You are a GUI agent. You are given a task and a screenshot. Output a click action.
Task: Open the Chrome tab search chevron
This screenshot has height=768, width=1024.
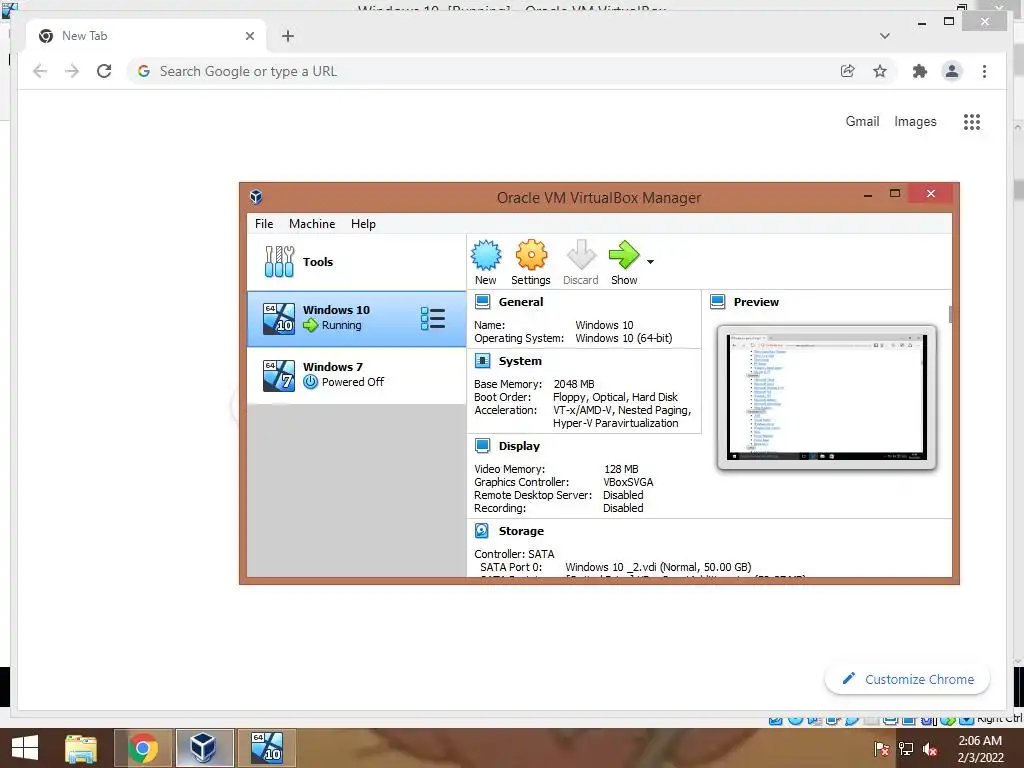point(885,36)
